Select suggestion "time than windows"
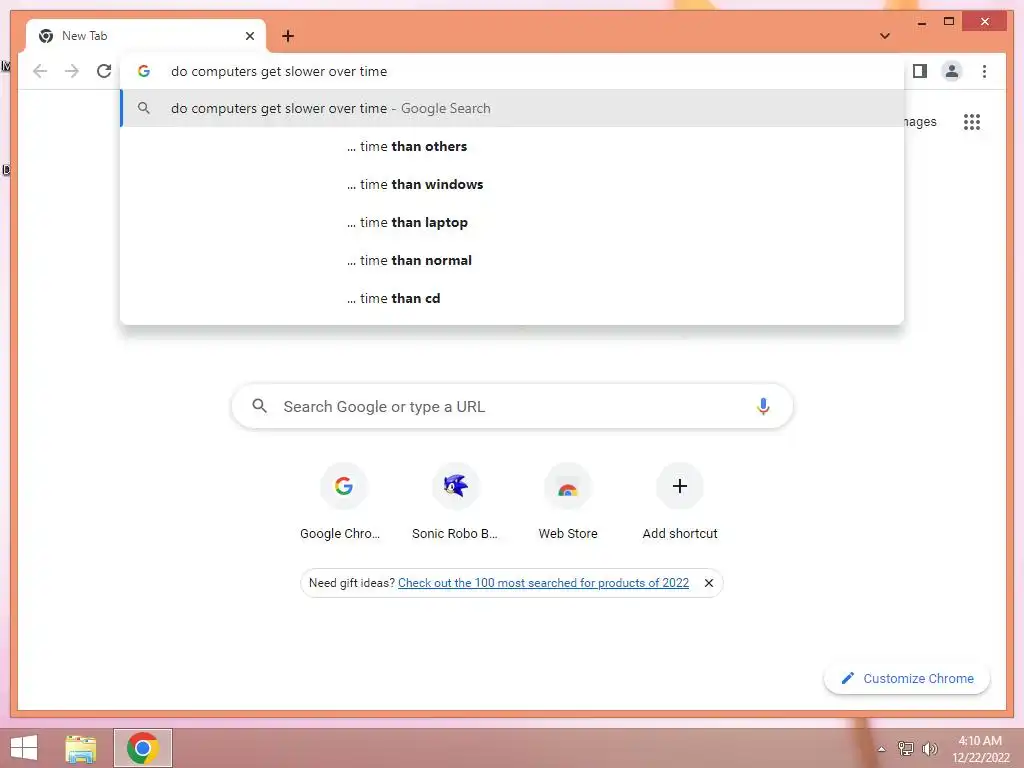 (x=512, y=184)
